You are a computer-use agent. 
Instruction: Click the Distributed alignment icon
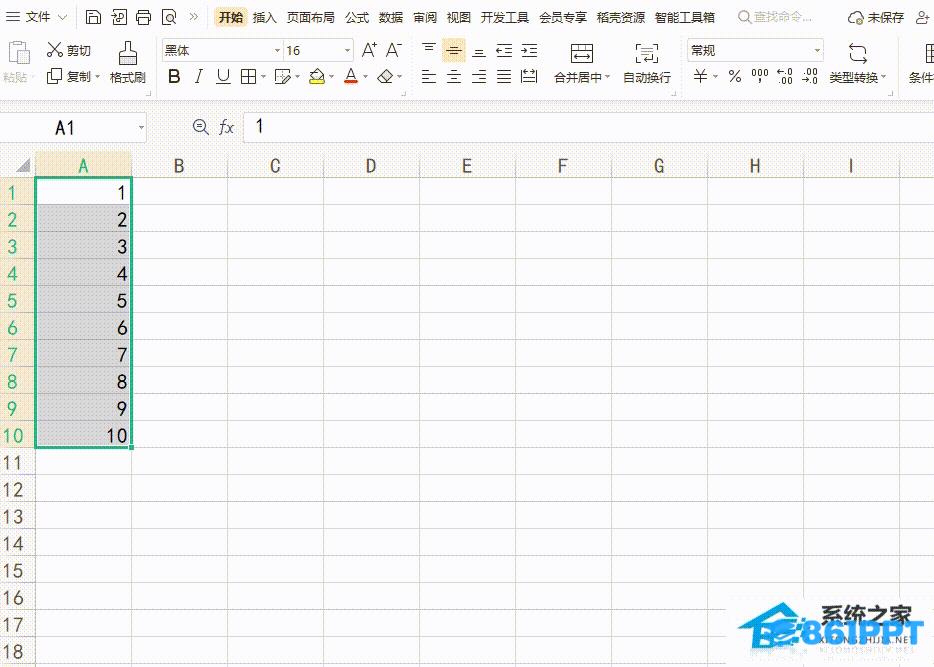pos(529,76)
